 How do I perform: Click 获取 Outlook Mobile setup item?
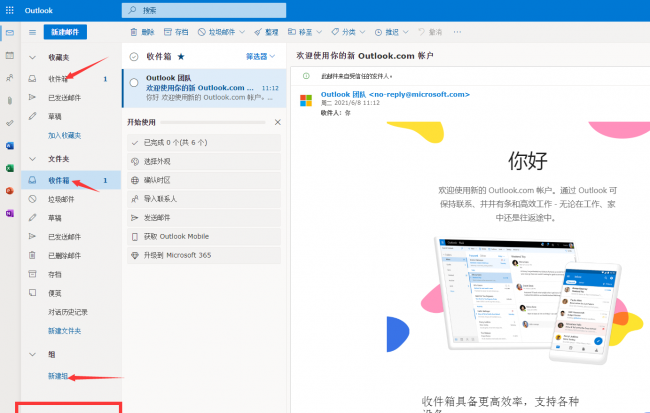[x=204, y=236]
